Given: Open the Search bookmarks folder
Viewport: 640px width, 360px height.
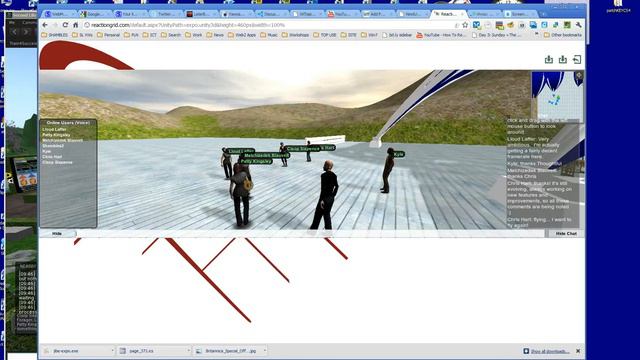Looking at the screenshot, I should [x=171, y=35].
